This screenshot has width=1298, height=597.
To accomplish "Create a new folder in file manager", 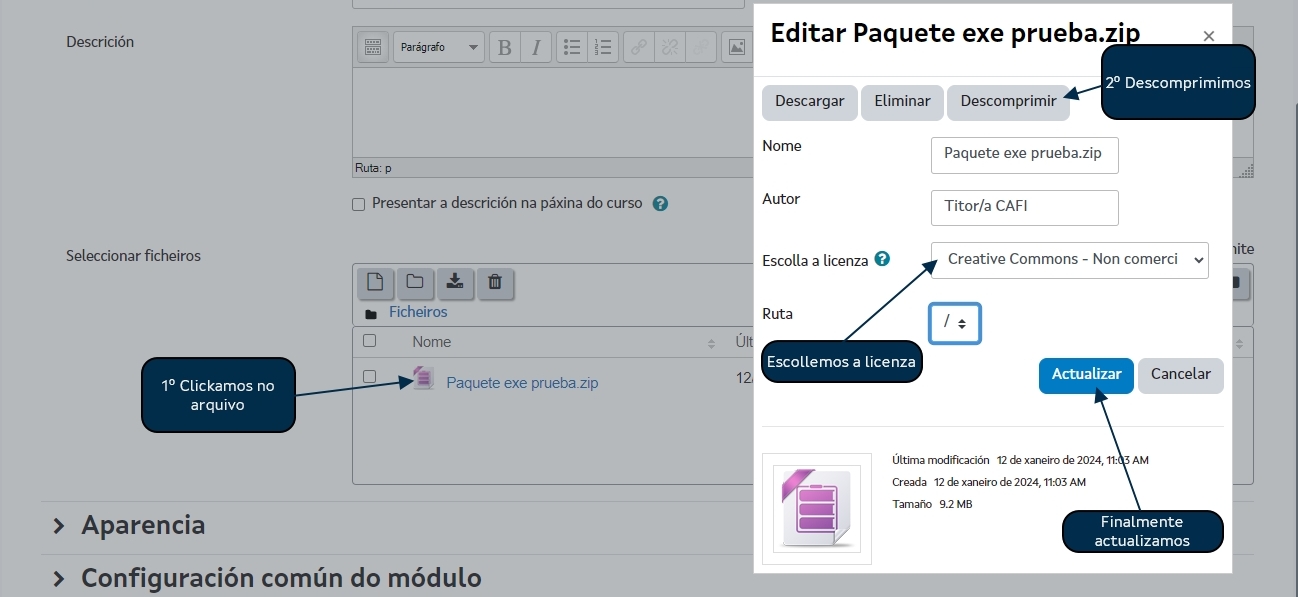I will (x=415, y=282).
